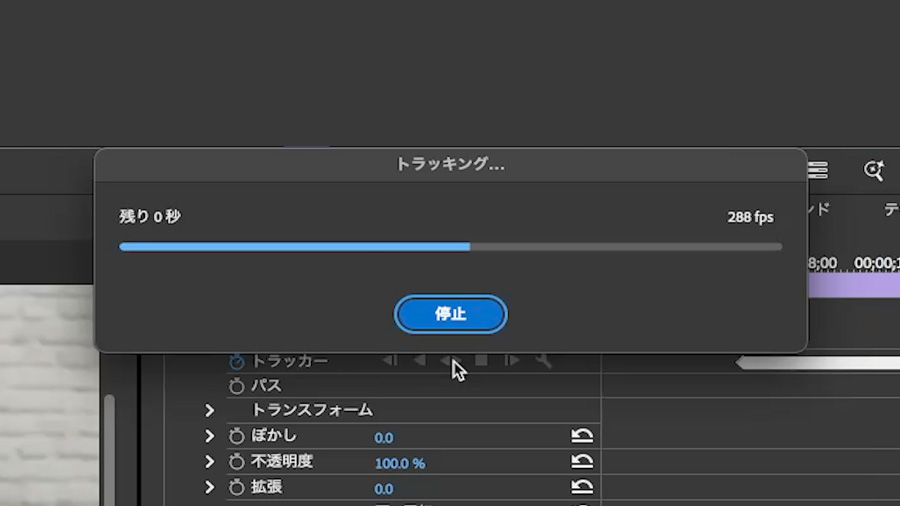Stop tracking with the 停止 button
This screenshot has width=900, height=506.
pos(451,314)
